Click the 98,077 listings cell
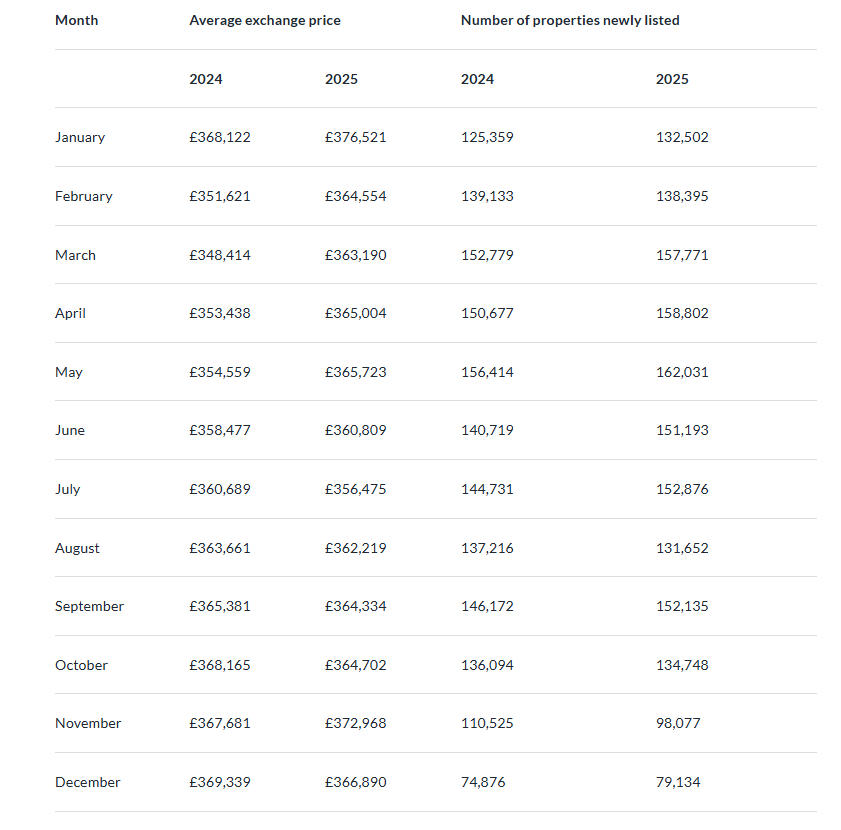 click(x=678, y=723)
